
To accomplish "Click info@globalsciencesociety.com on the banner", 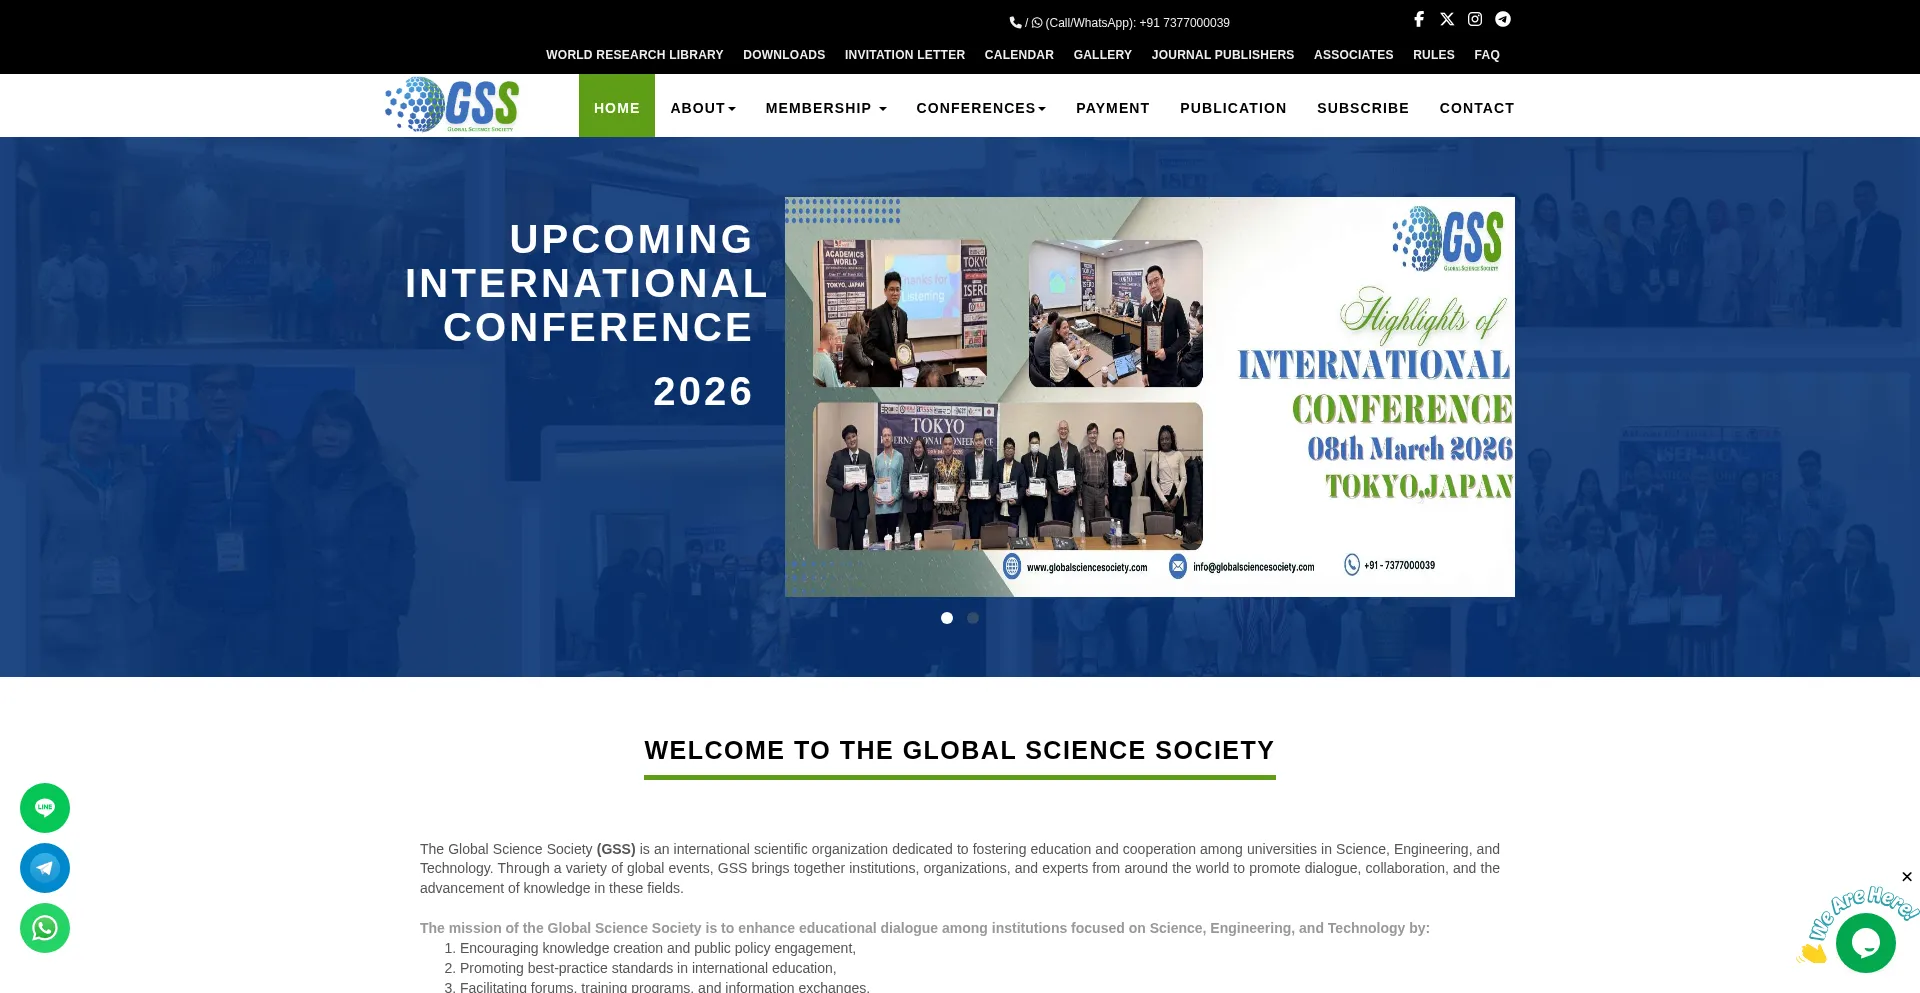I will [x=1254, y=567].
